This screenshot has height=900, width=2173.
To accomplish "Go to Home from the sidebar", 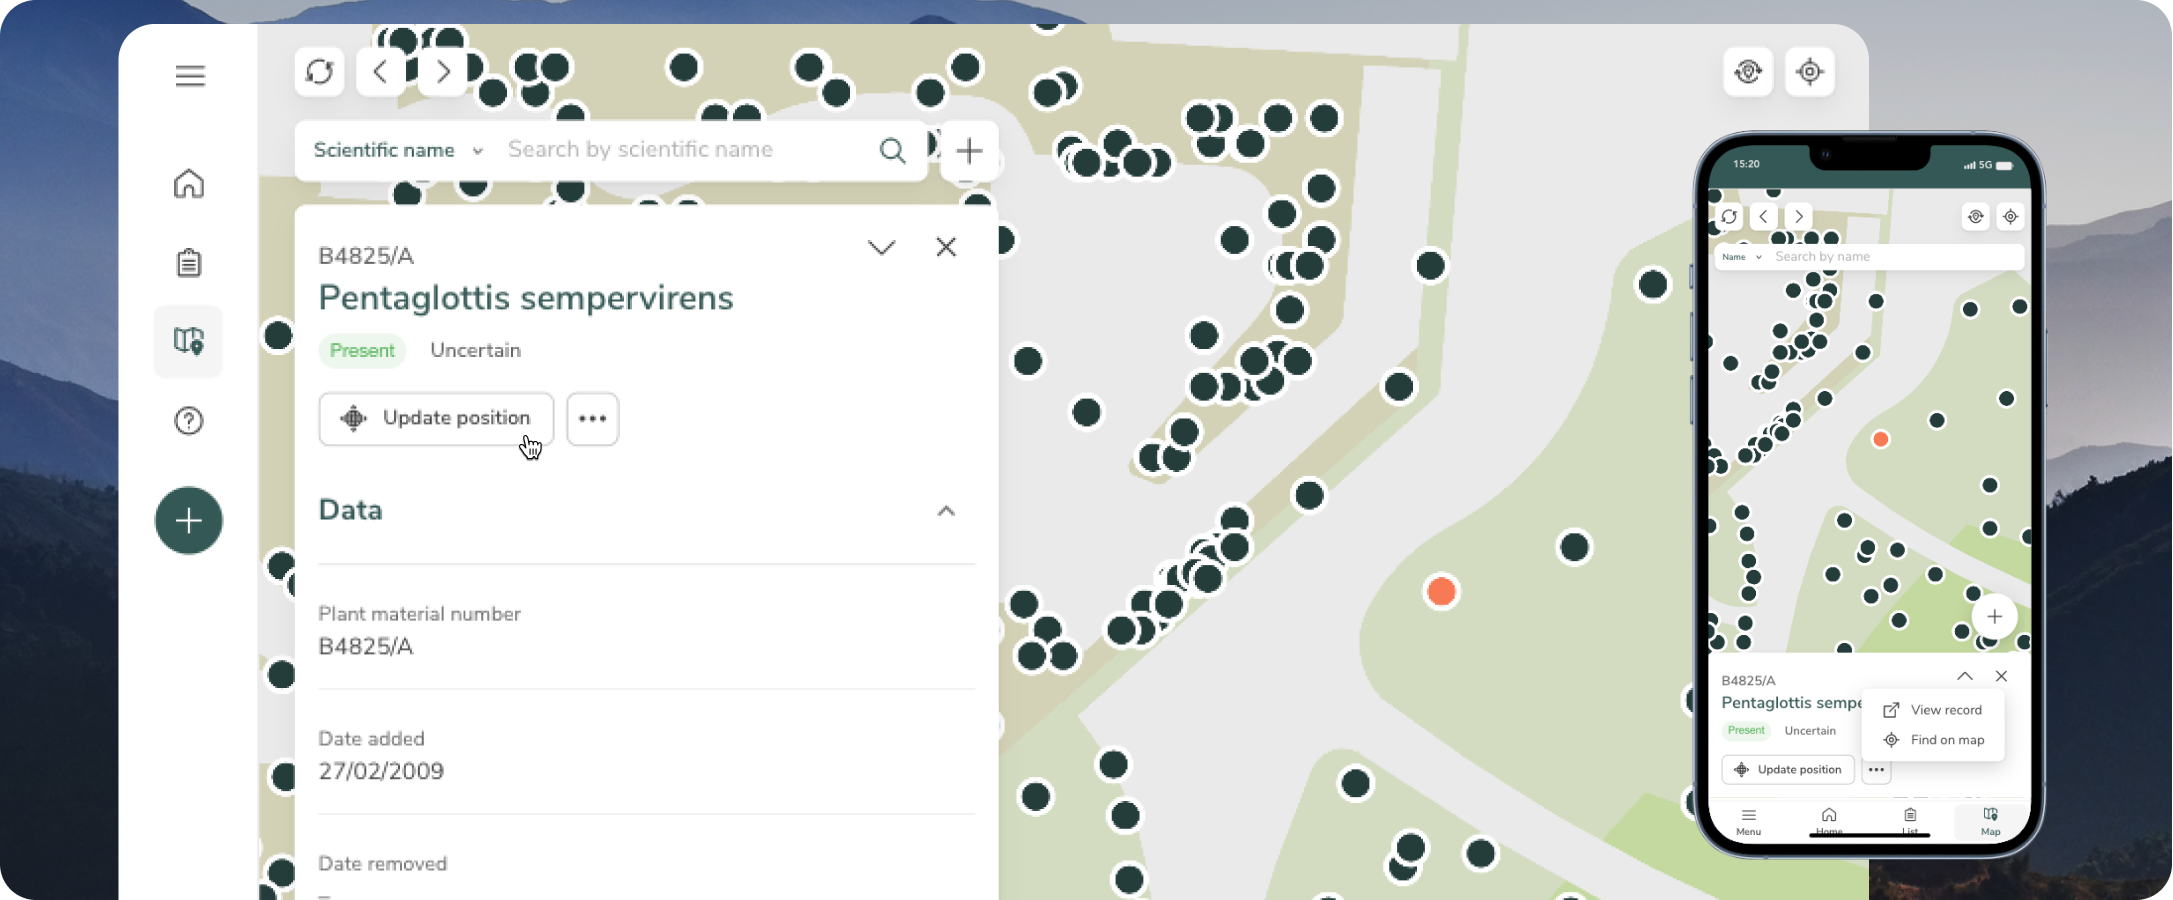I will pyautogui.click(x=189, y=184).
